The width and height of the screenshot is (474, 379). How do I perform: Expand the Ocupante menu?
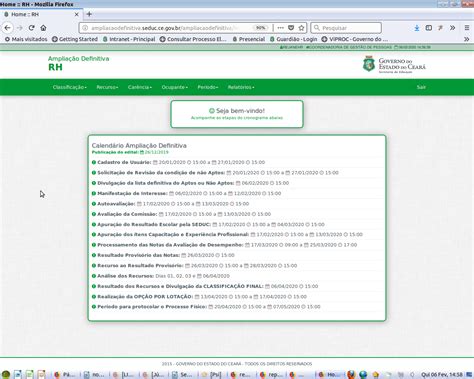coord(175,87)
